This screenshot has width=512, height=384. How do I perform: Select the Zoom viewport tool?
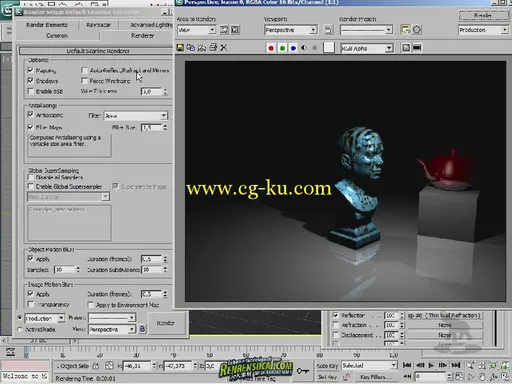470,365
